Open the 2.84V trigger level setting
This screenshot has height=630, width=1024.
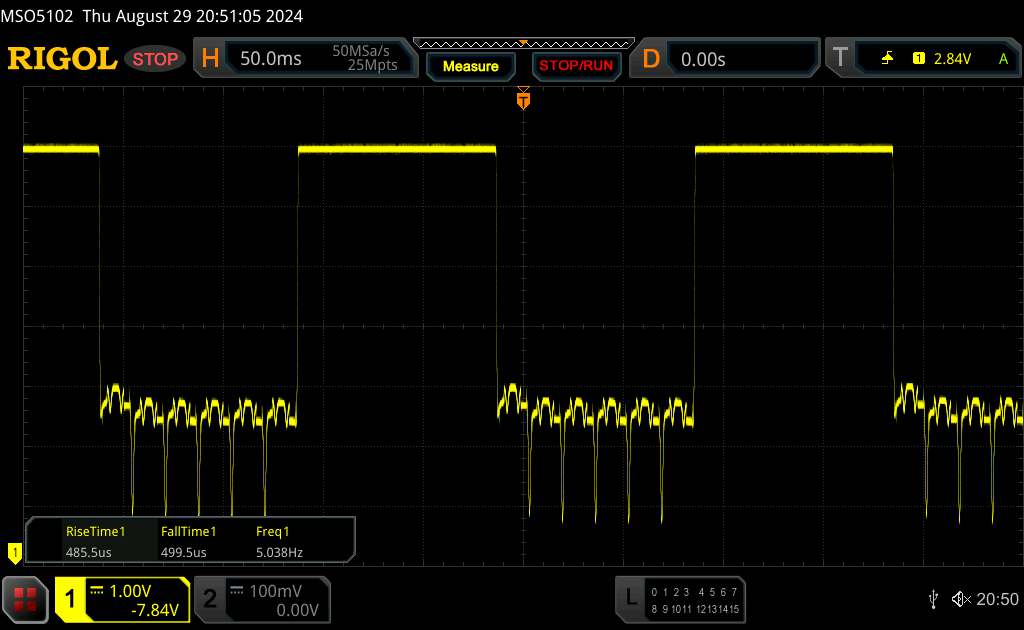pyautogui.click(x=952, y=59)
